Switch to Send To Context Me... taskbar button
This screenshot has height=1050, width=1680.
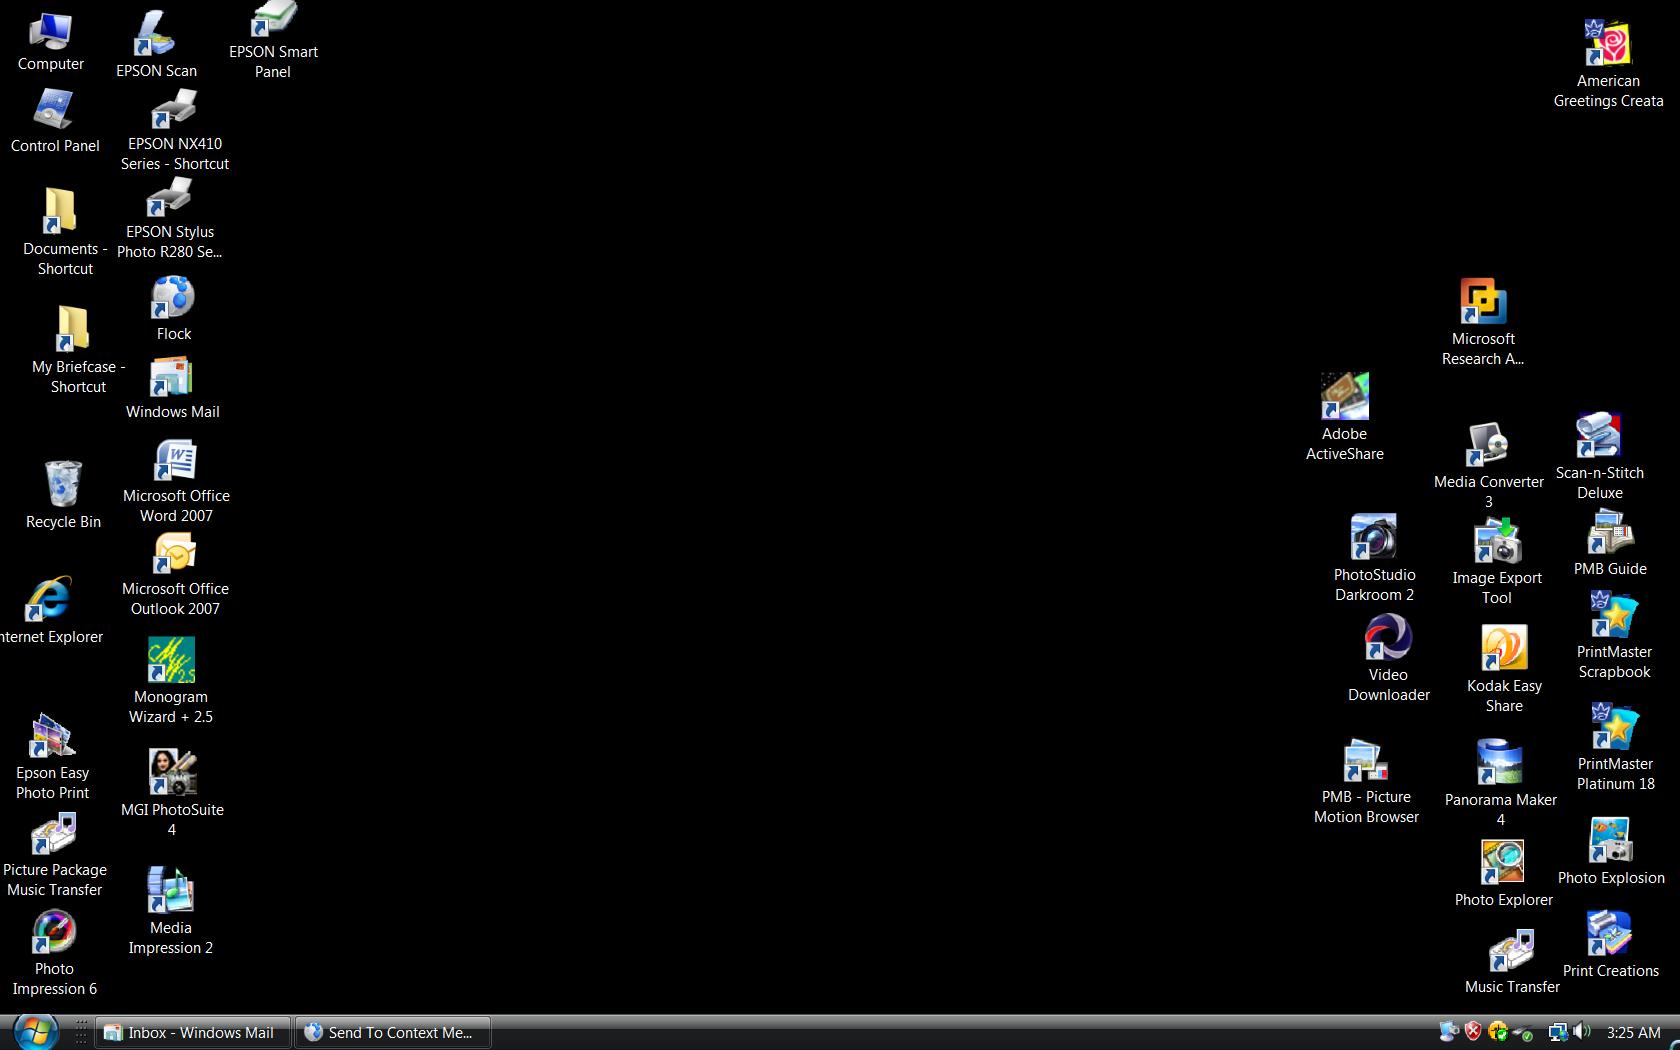coord(393,1033)
